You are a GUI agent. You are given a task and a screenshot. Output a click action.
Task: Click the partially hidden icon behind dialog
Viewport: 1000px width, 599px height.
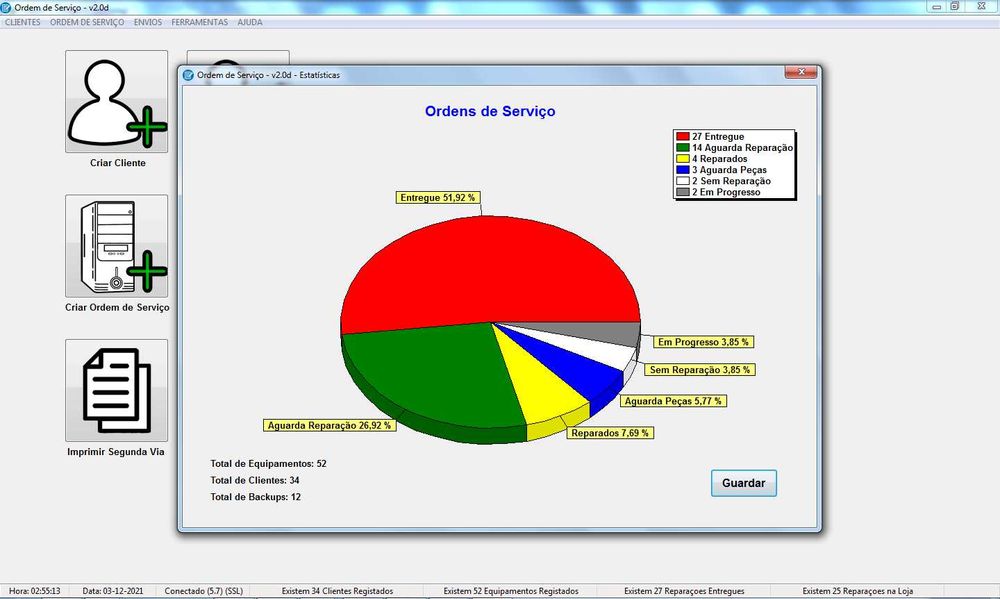click(238, 57)
